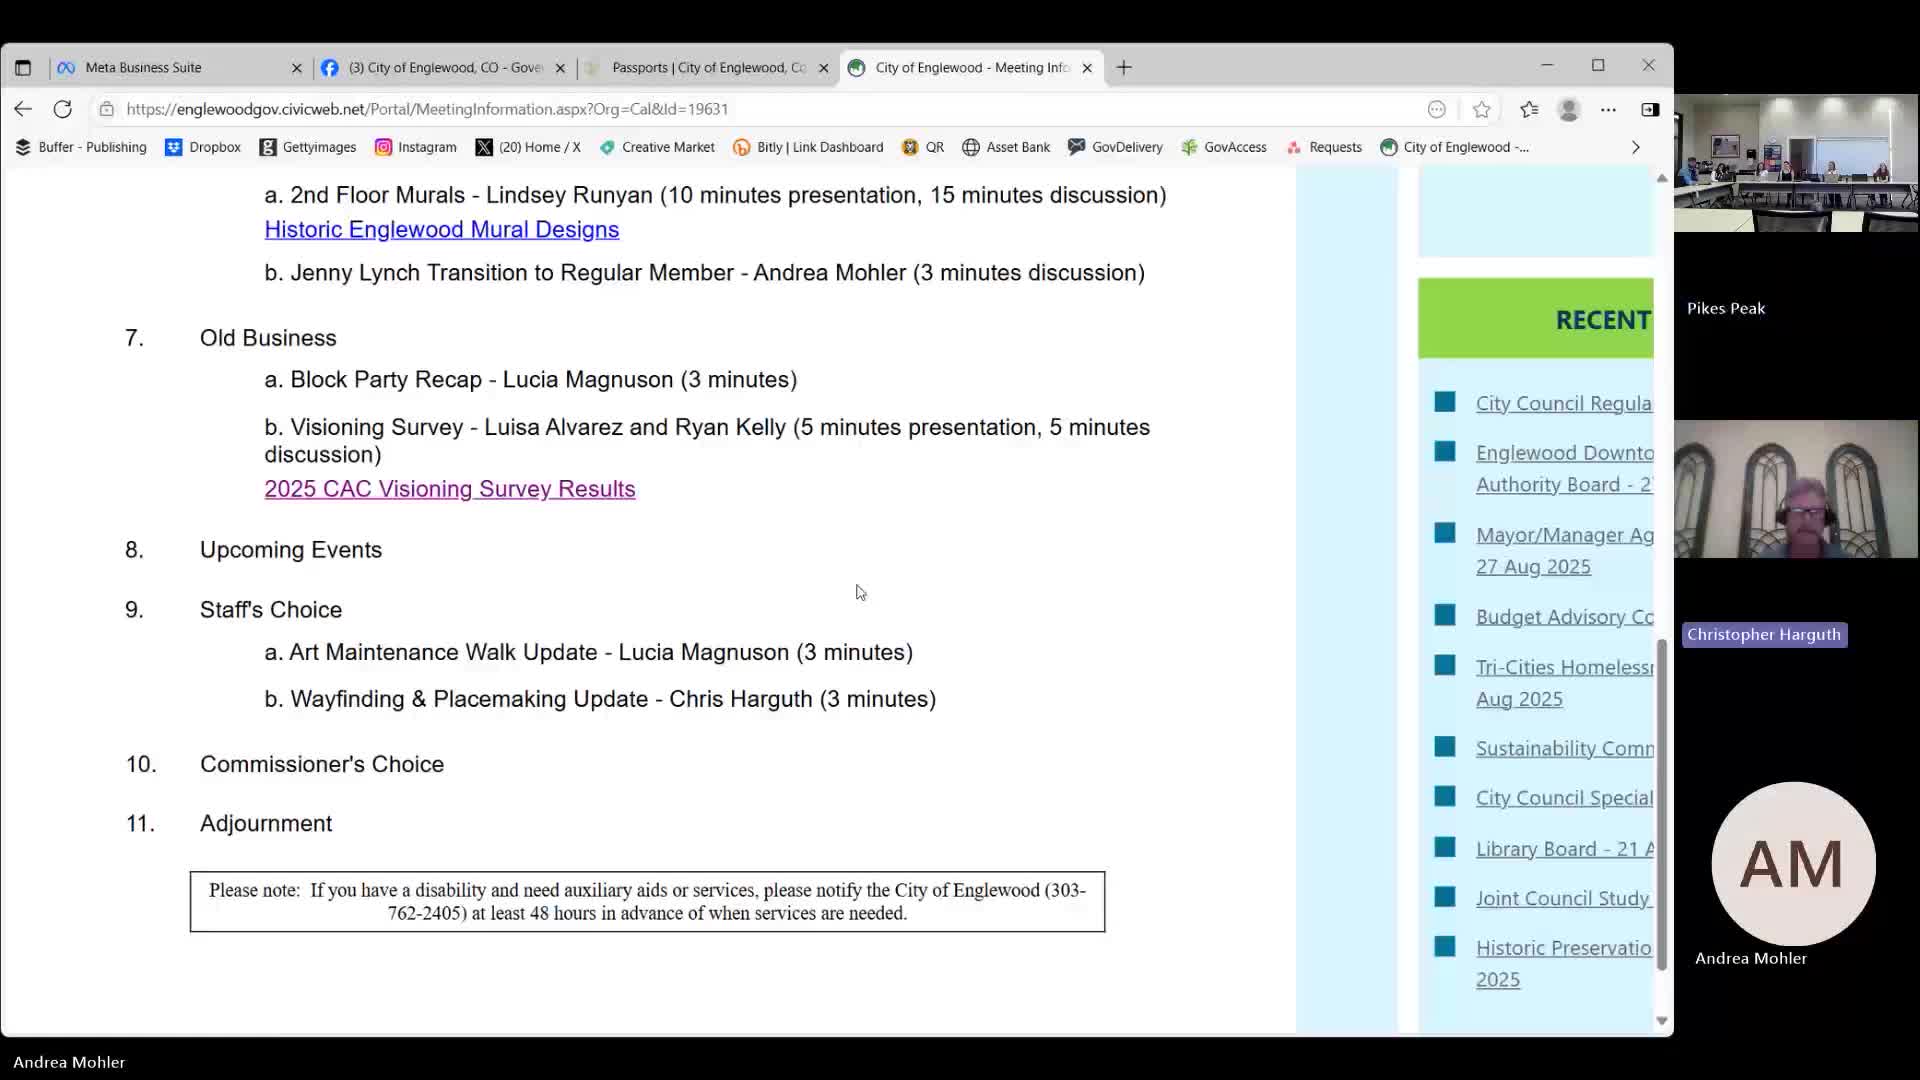
Task: Expand hidden bookmarks chevron
Action: [x=1635, y=147]
